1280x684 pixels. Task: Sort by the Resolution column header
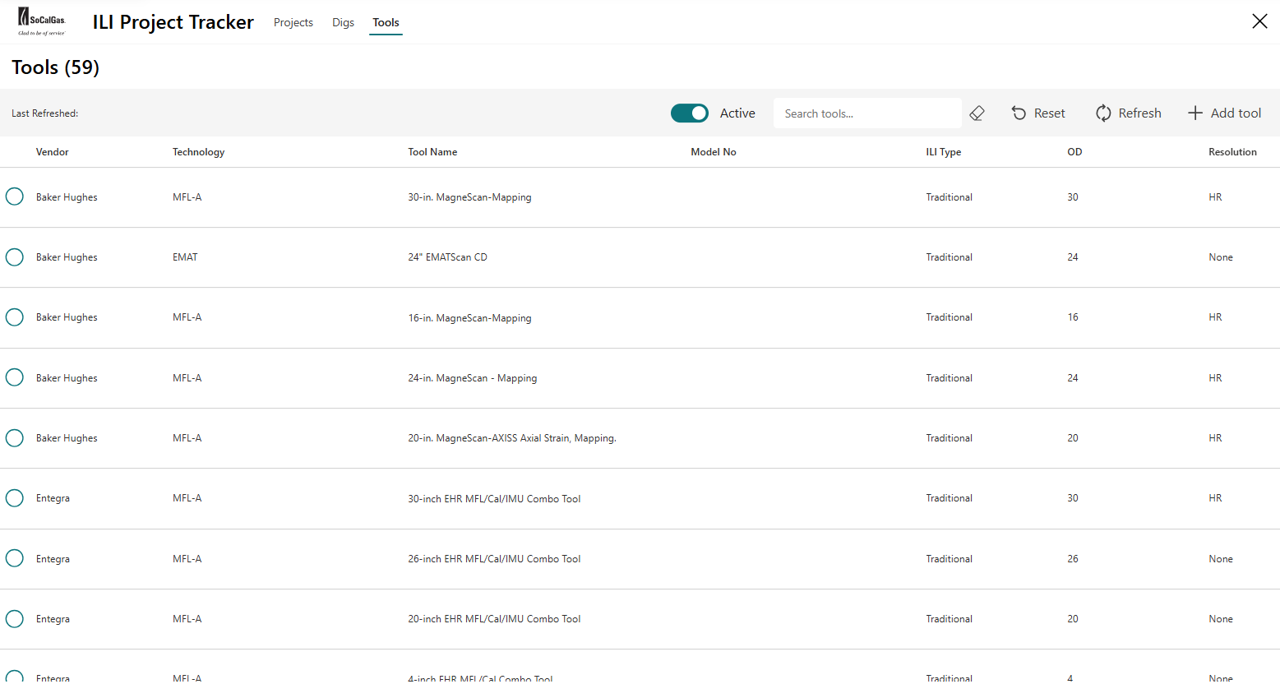1232,152
